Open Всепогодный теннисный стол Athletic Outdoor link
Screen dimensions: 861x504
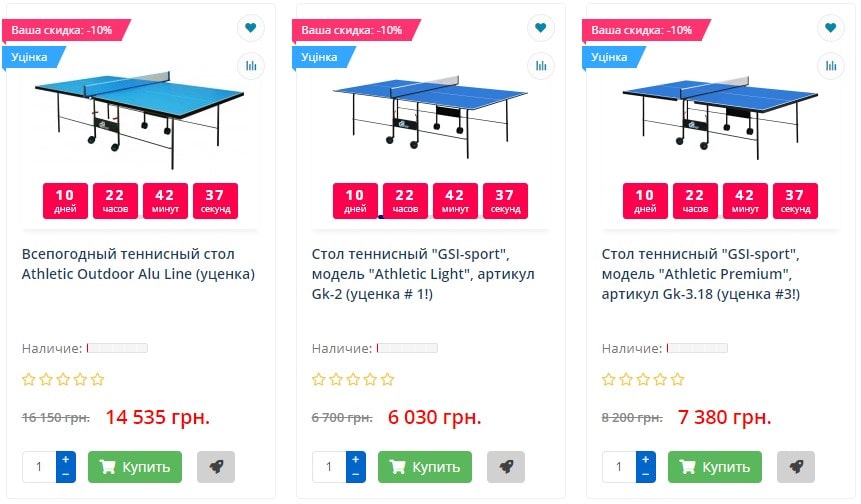click(138, 264)
